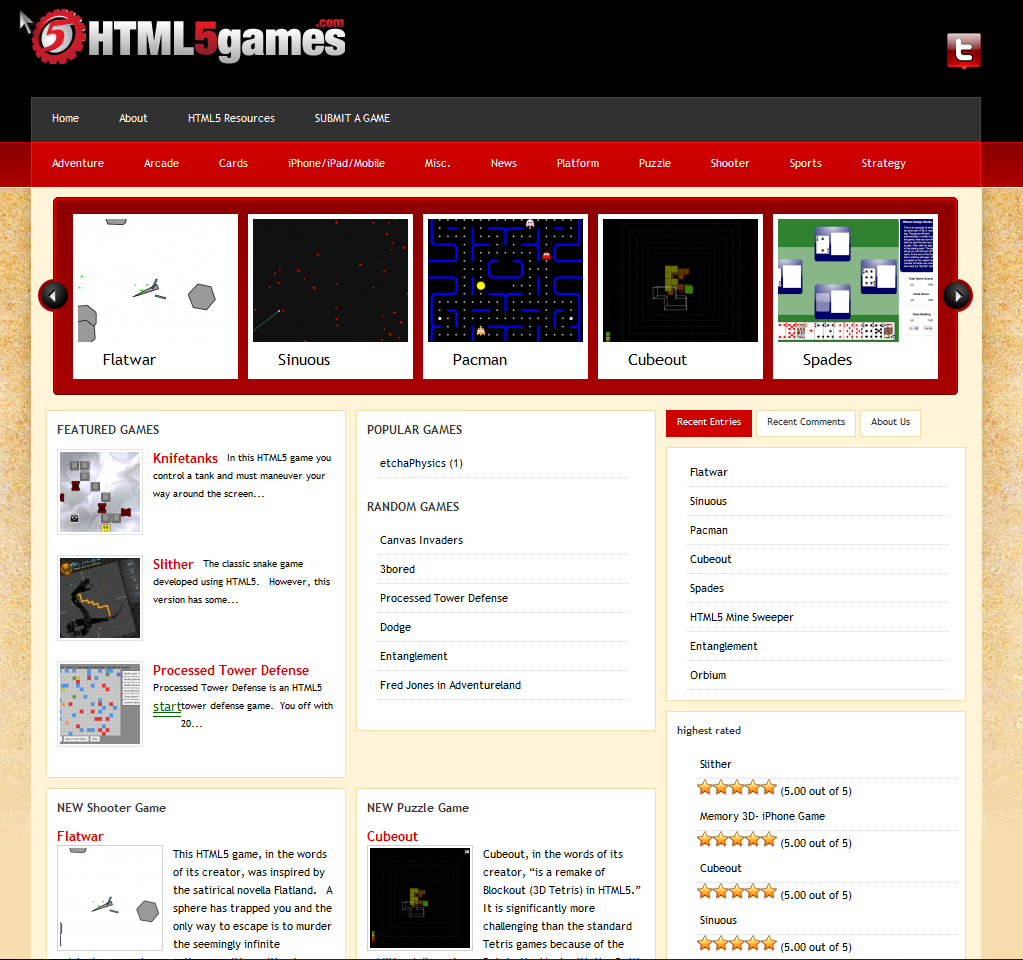1023x960 pixels.
Task: Open Canvas Invaders random game
Action: click(421, 540)
